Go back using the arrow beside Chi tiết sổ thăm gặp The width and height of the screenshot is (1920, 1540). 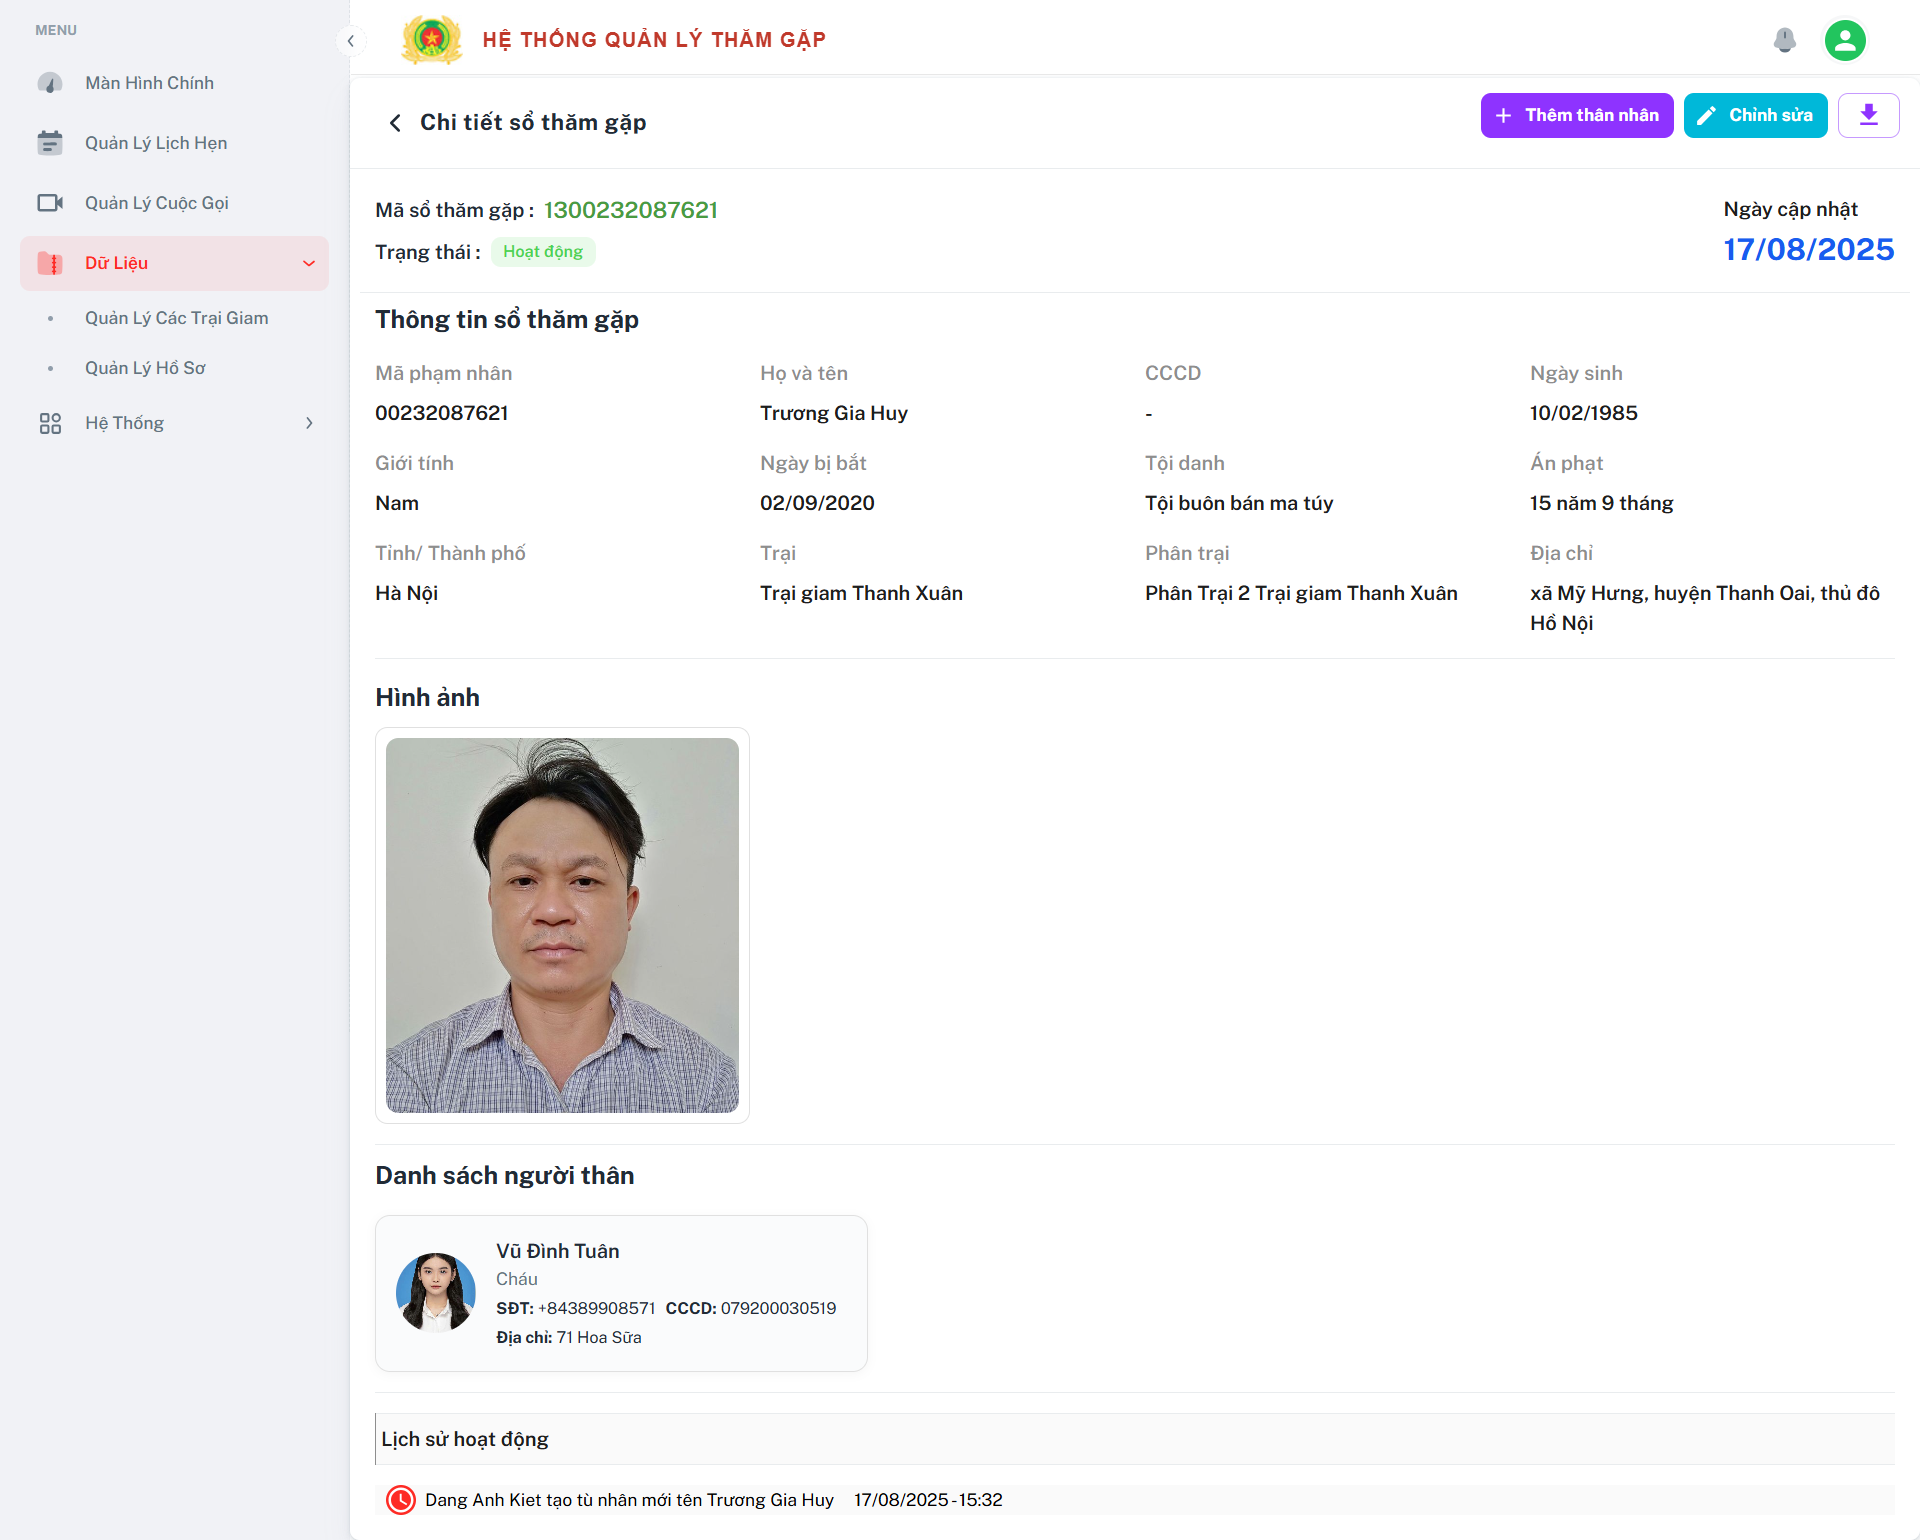tap(395, 123)
